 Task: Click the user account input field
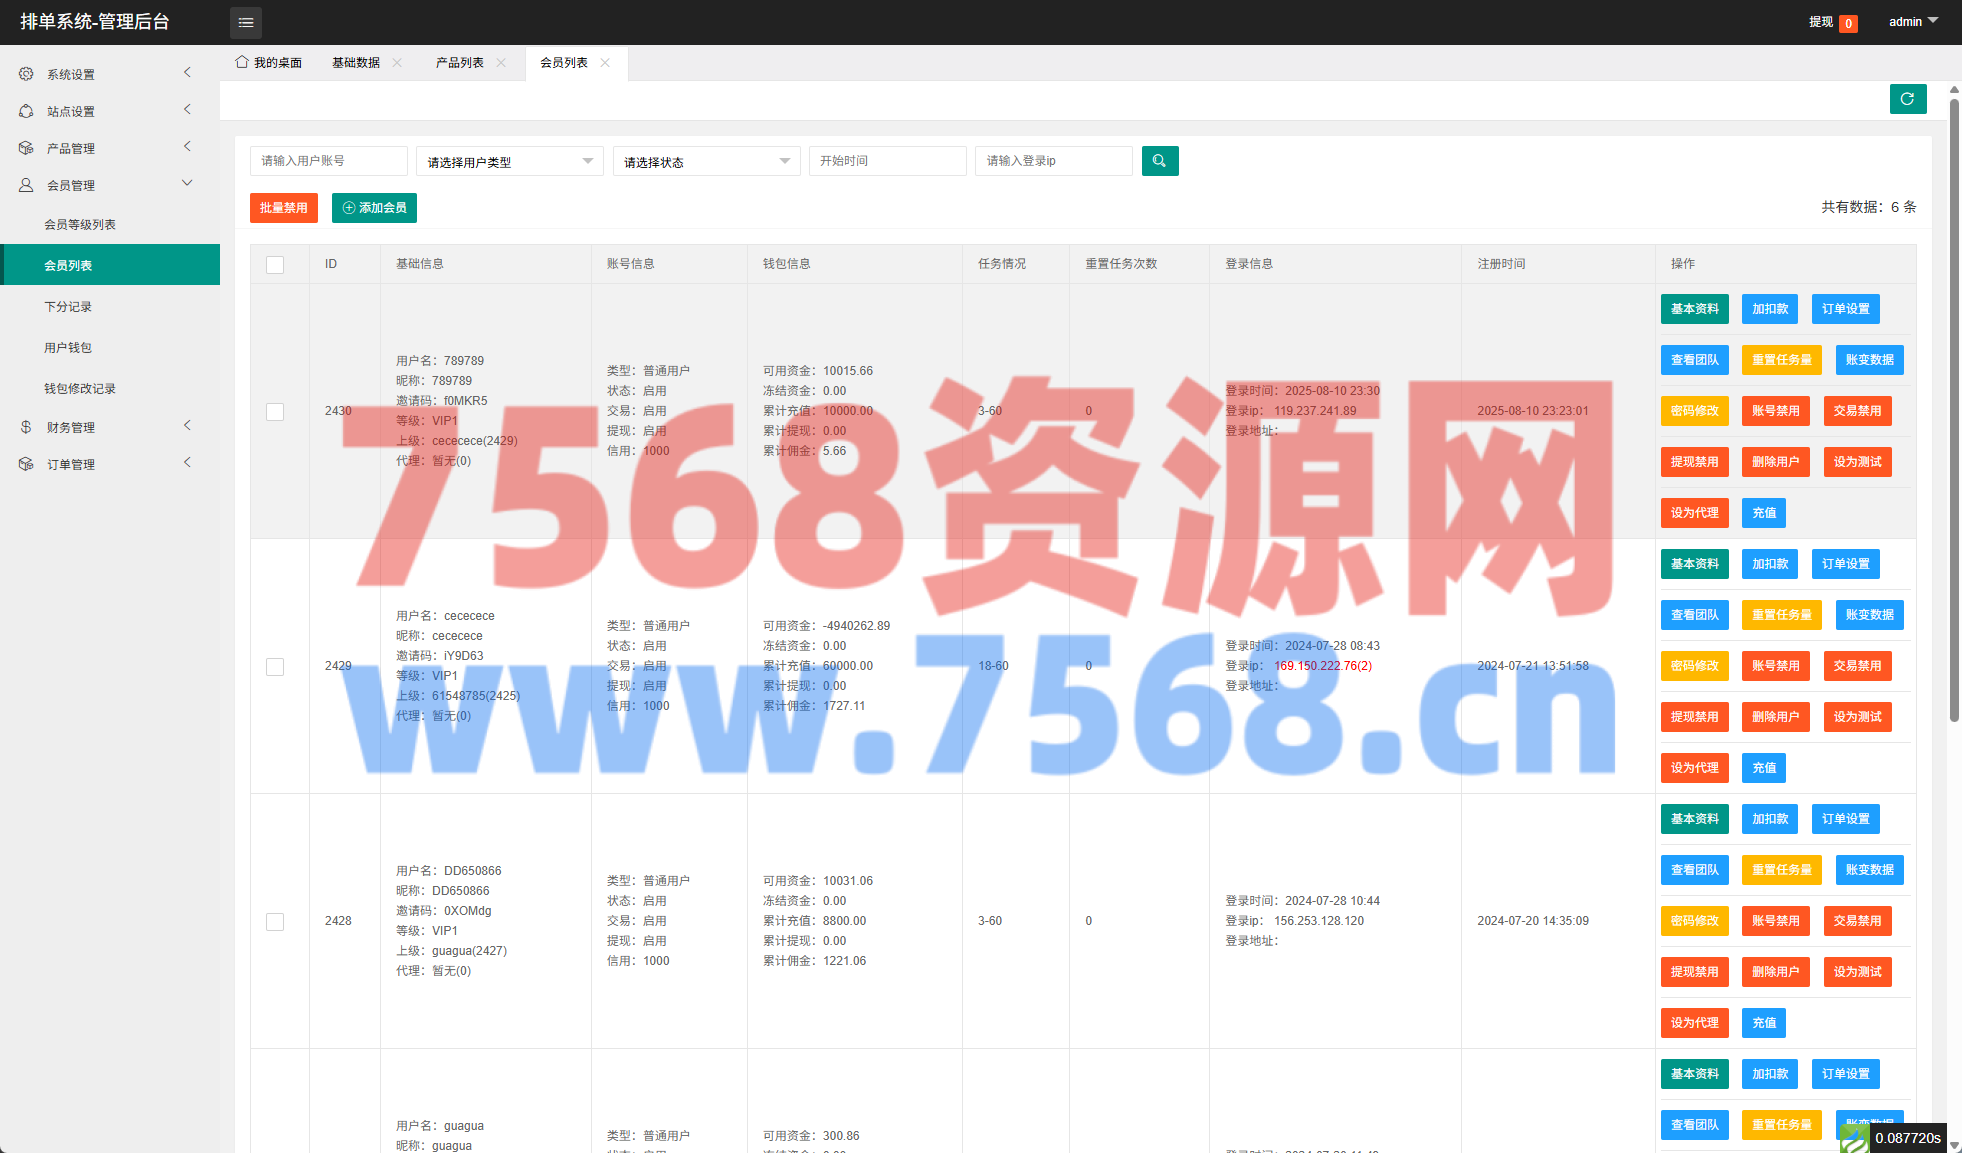328,161
